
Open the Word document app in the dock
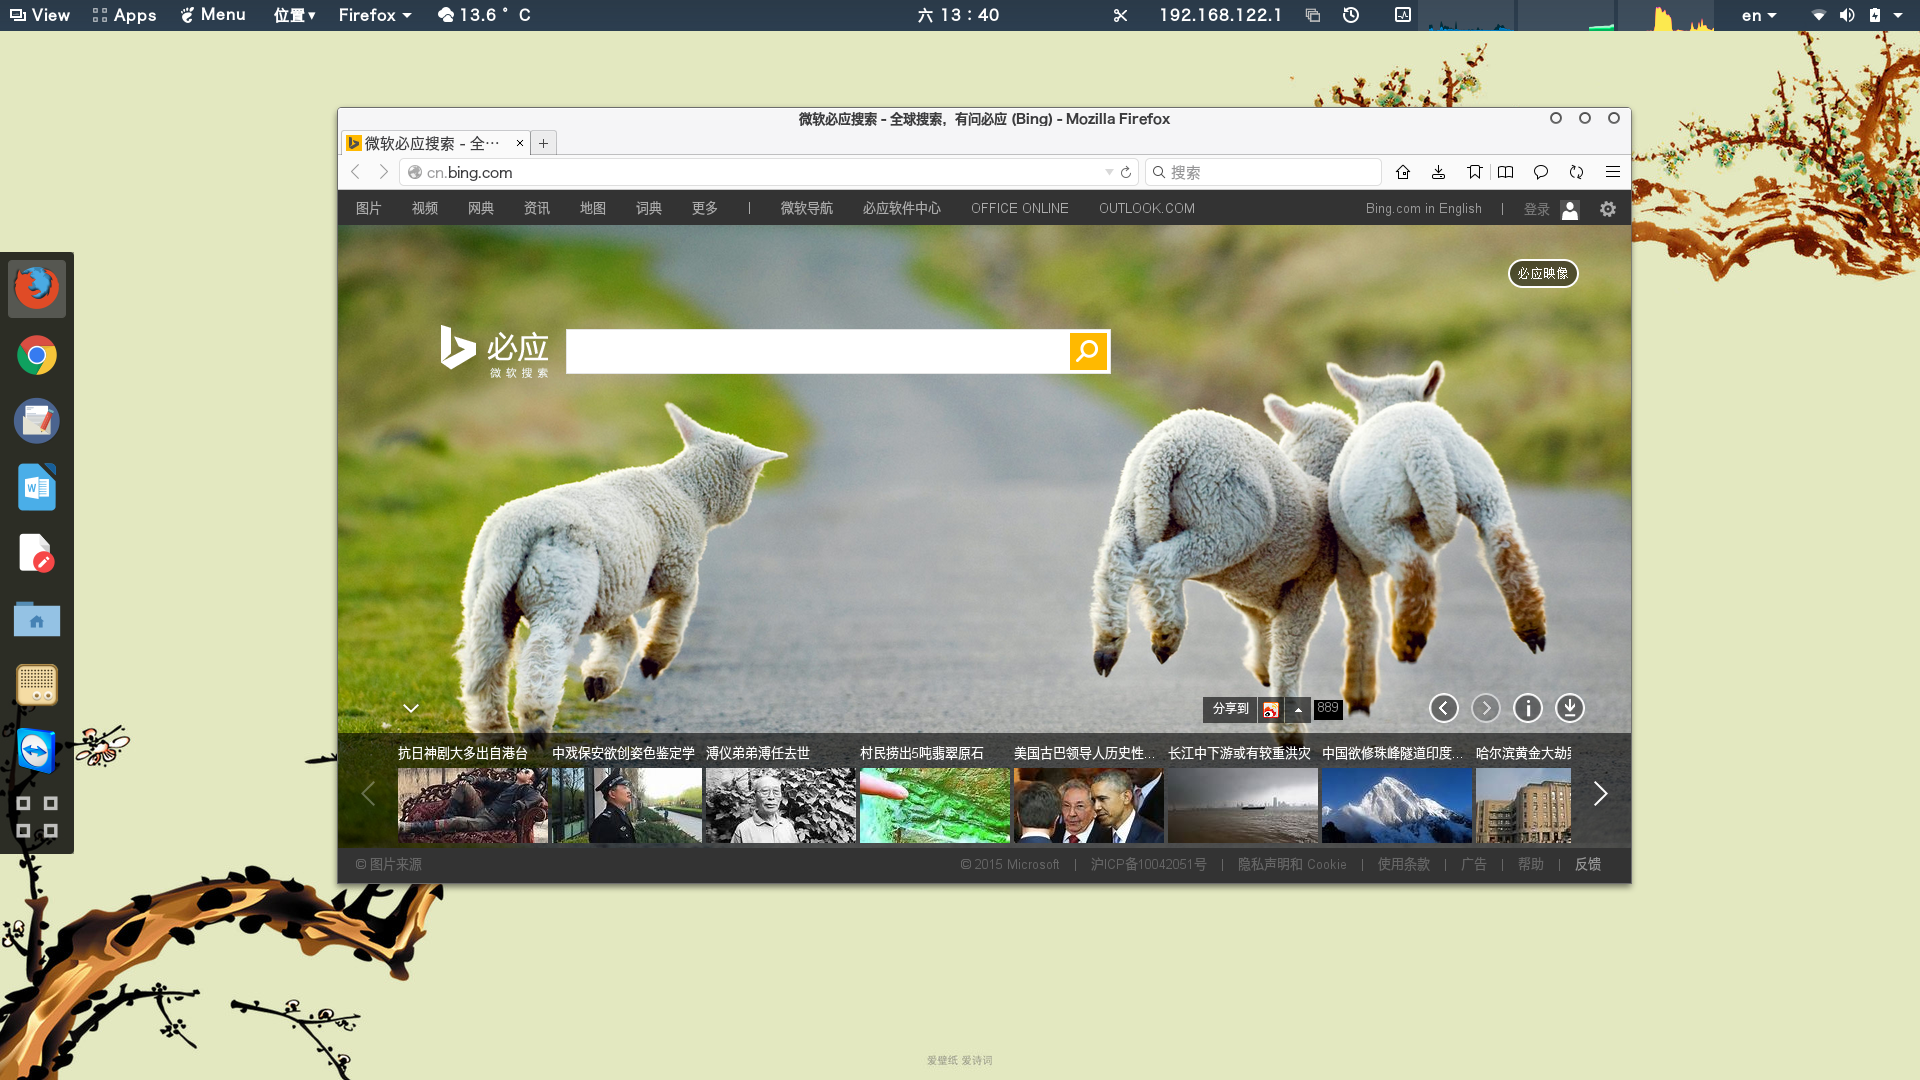pos(37,487)
